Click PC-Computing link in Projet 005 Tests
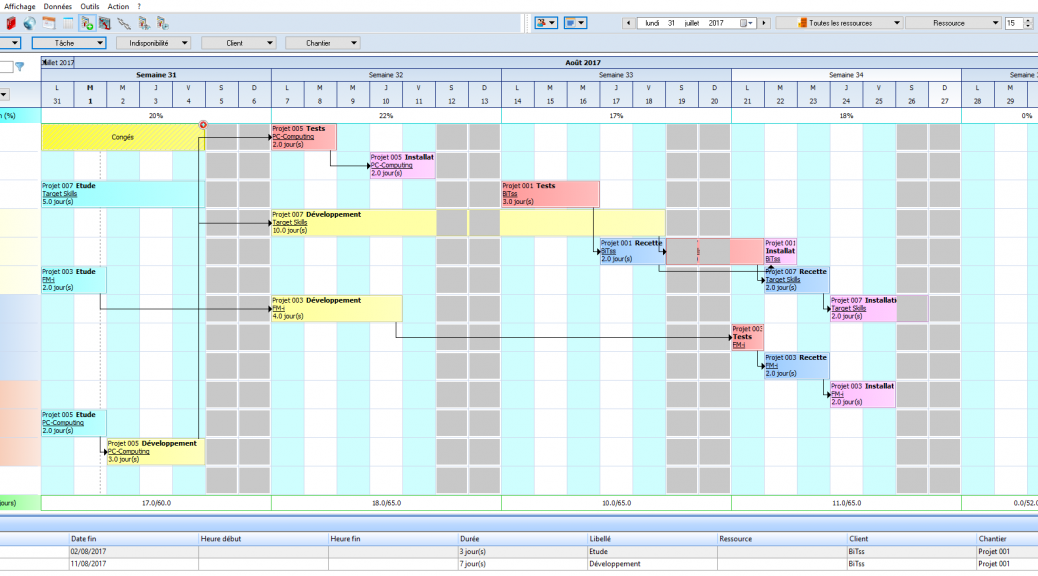The height and width of the screenshot is (576, 1038). pyautogui.click(x=293, y=137)
